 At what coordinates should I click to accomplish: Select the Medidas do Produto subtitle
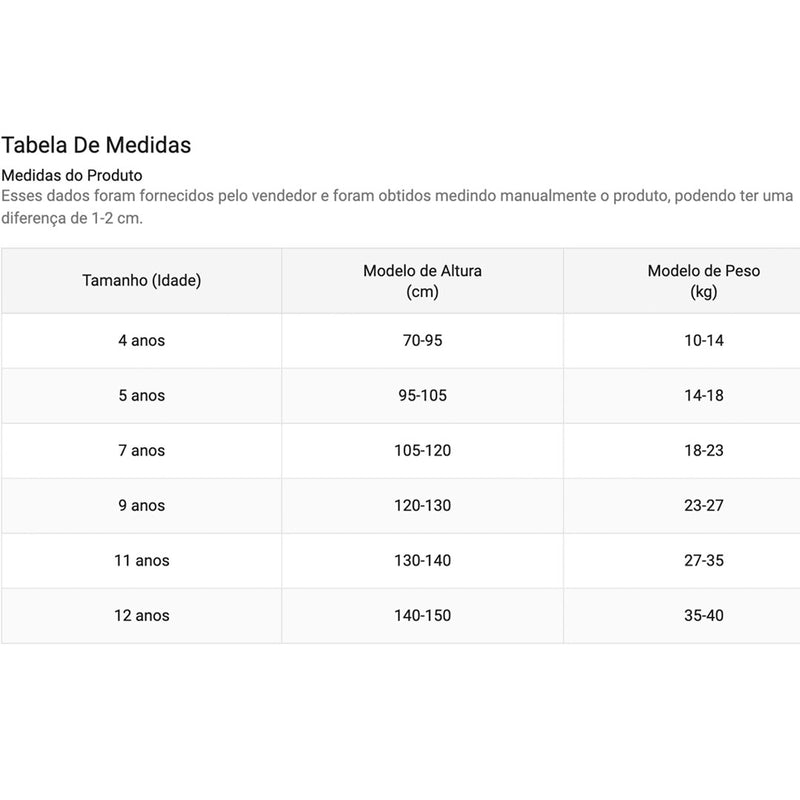point(72,176)
